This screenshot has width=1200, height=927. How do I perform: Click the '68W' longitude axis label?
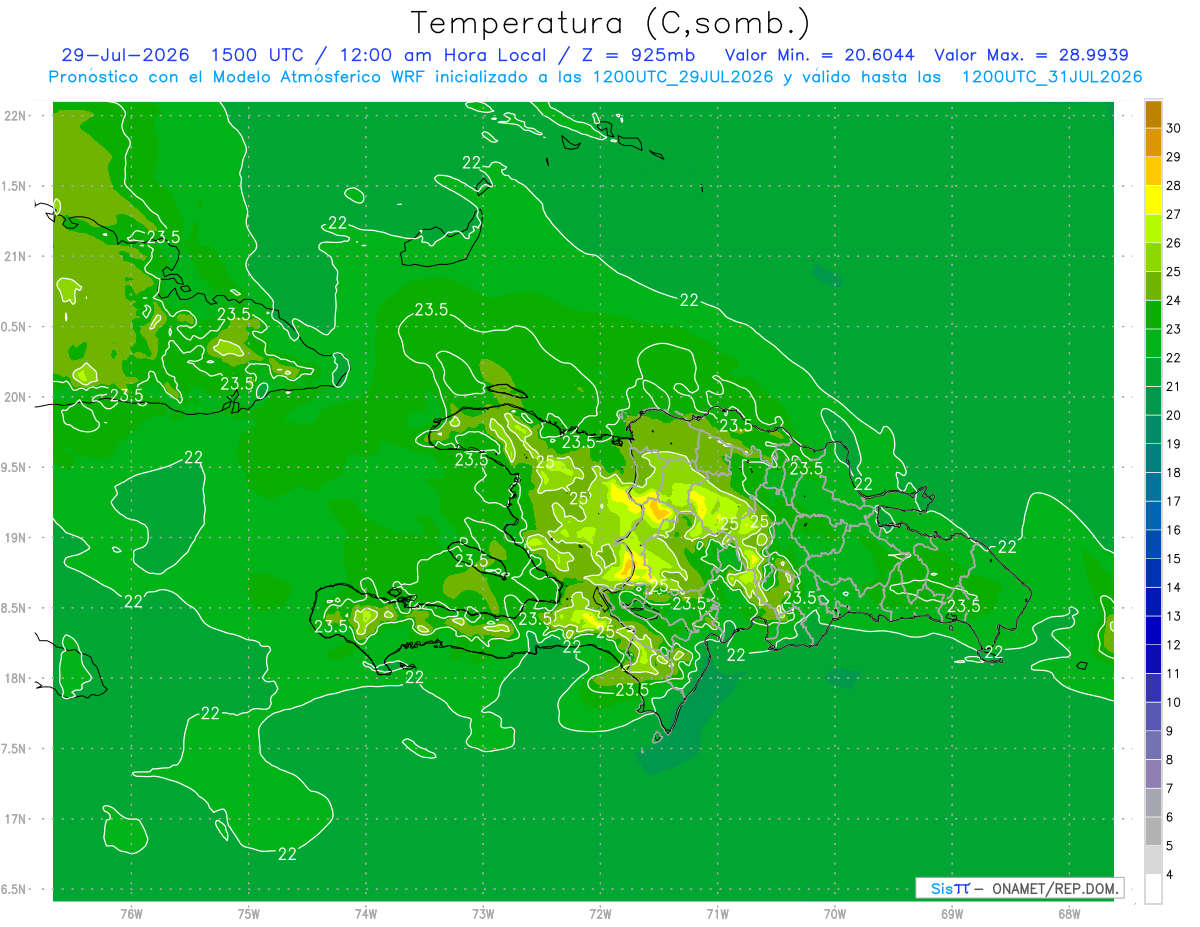coord(1069,914)
